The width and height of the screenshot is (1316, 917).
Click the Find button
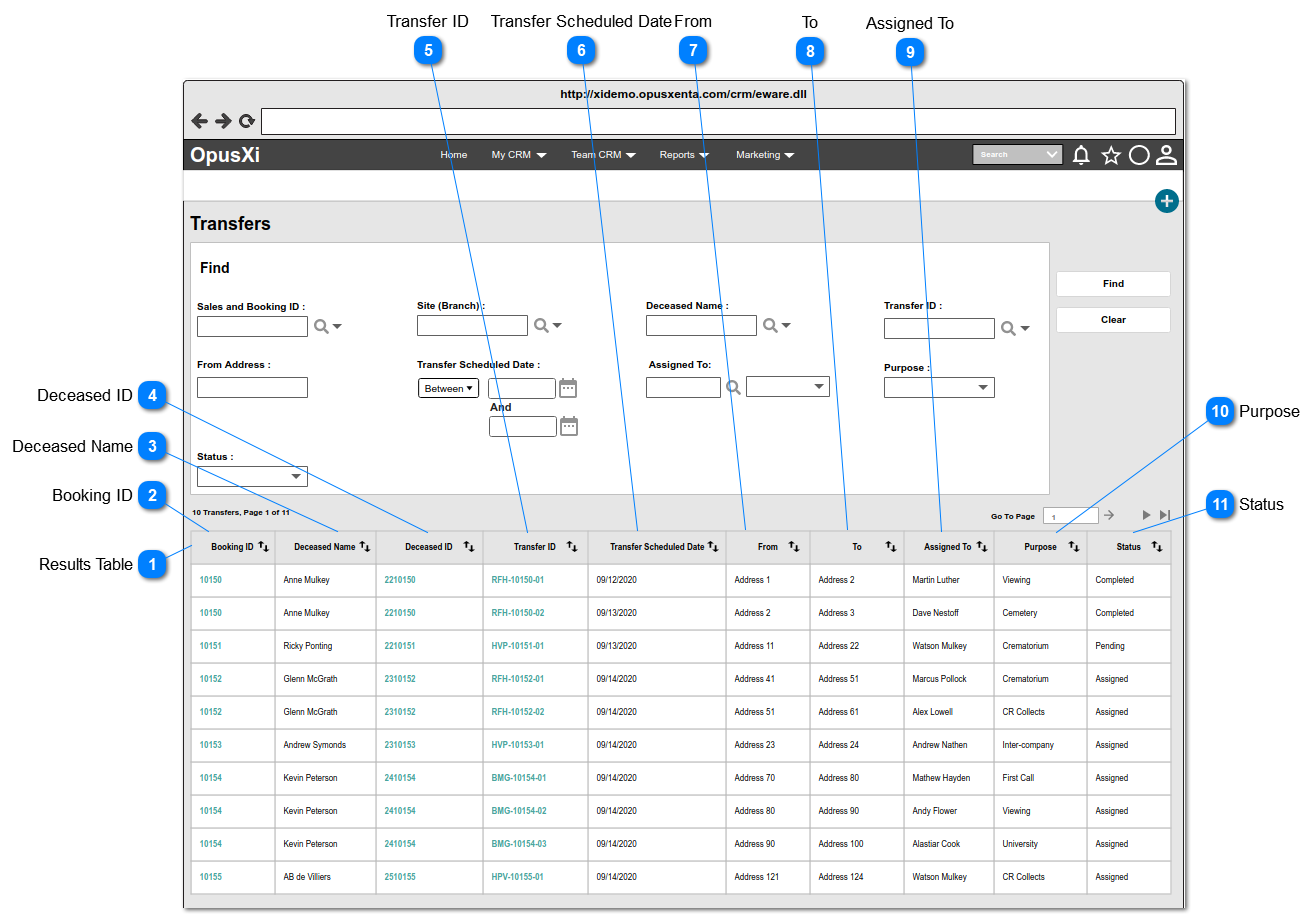click(x=1113, y=284)
